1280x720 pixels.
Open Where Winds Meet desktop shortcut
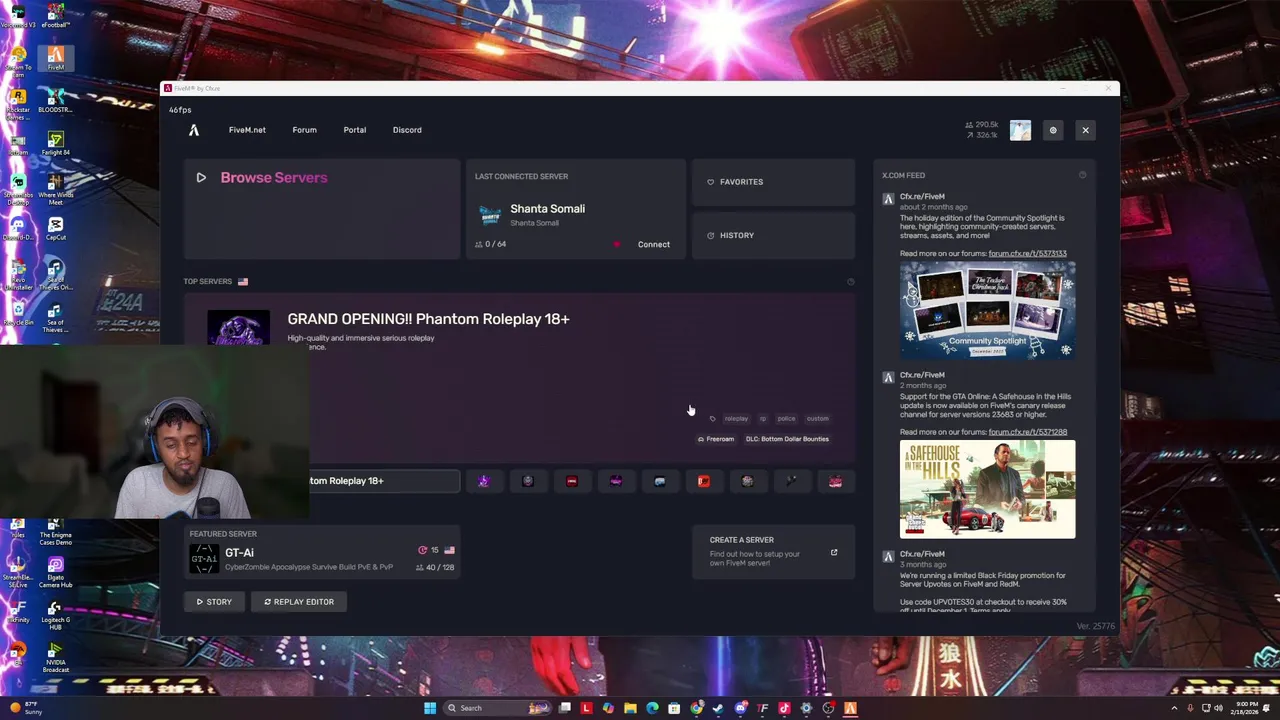click(x=56, y=187)
